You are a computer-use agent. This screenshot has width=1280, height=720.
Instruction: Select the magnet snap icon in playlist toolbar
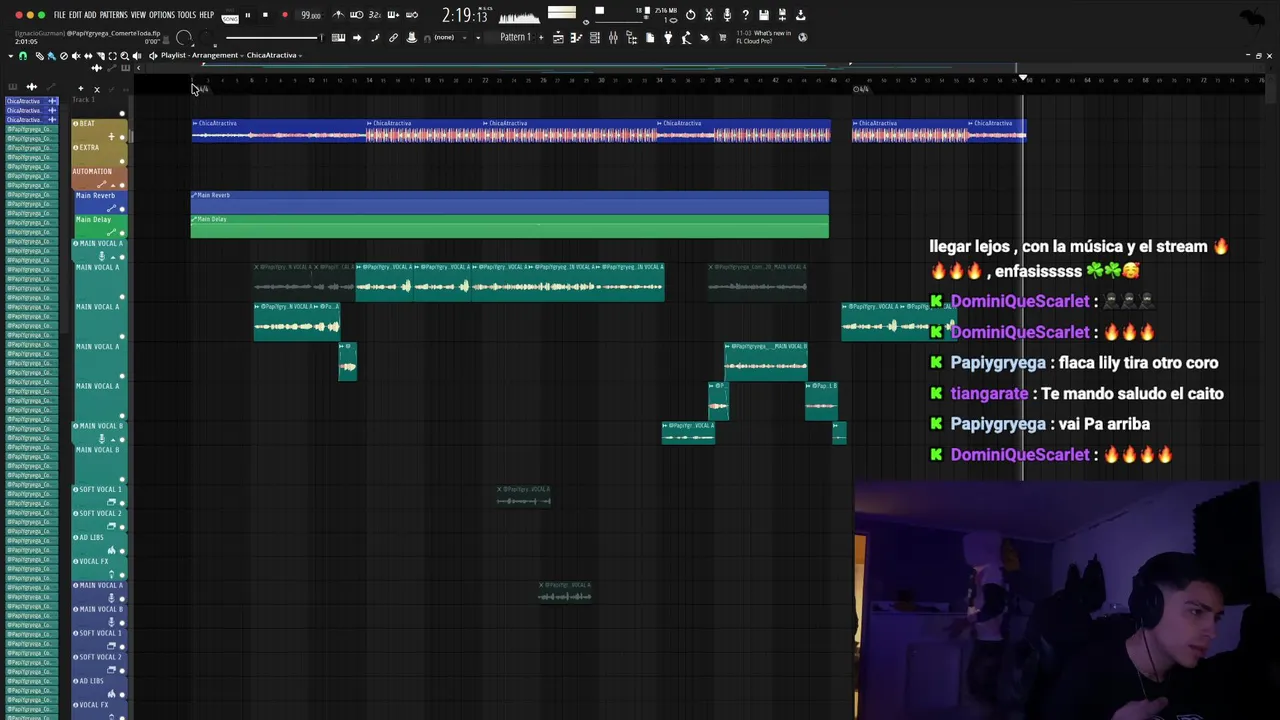click(x=23, y=56)
